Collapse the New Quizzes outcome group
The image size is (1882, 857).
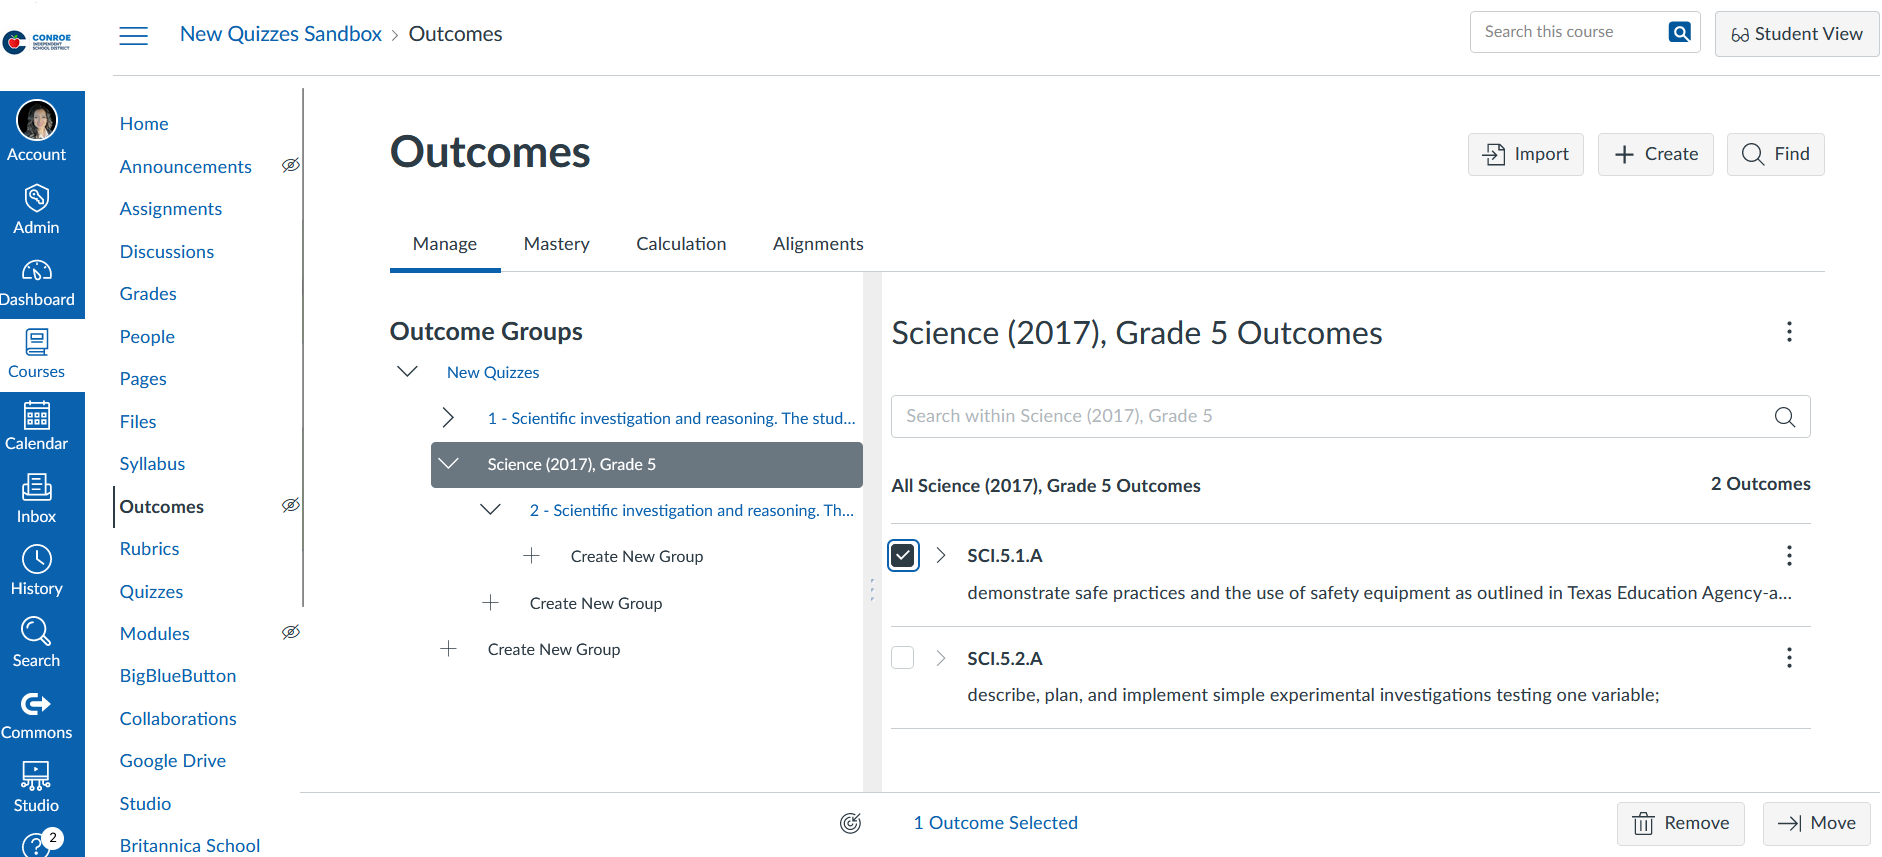coord(407,372)
